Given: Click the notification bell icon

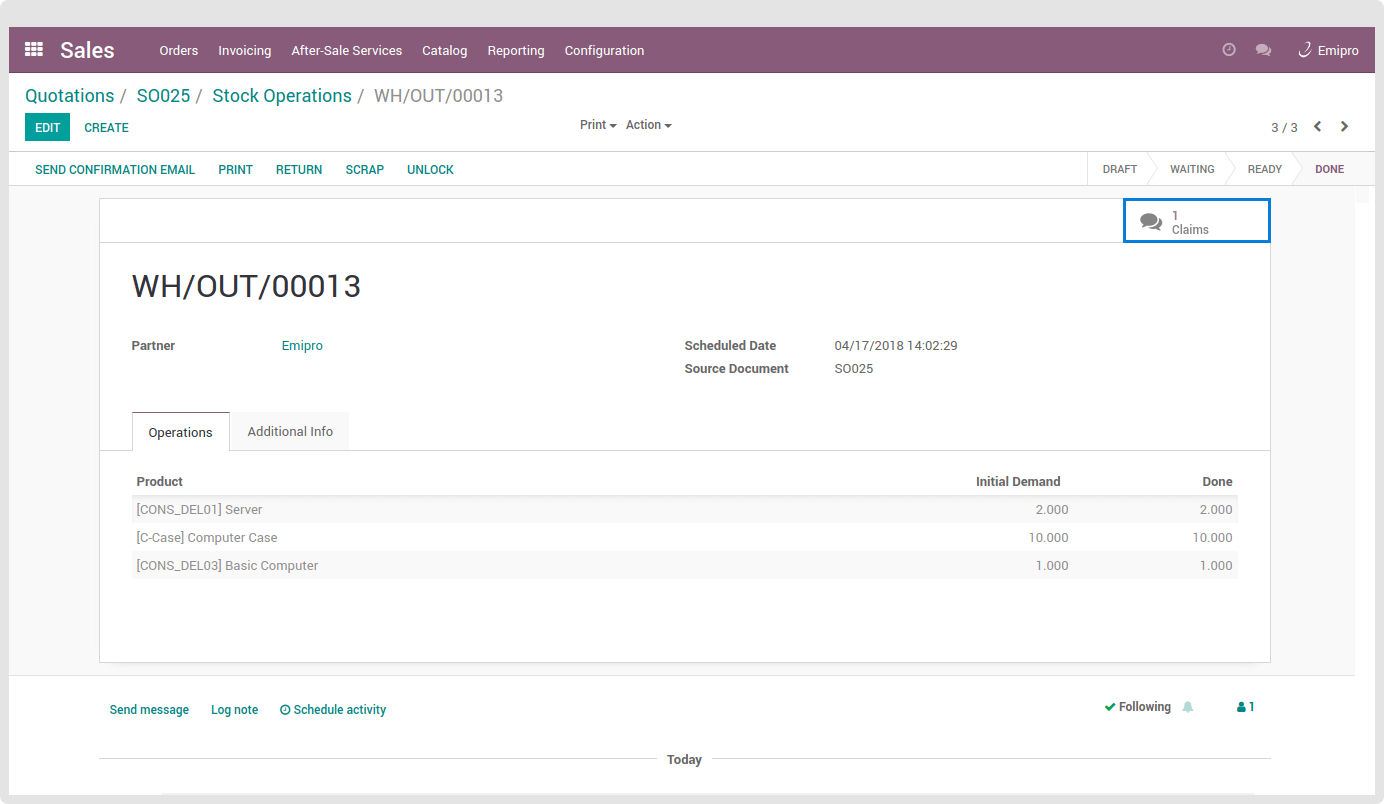Looking at the screenshot, I should (1188, 707).
